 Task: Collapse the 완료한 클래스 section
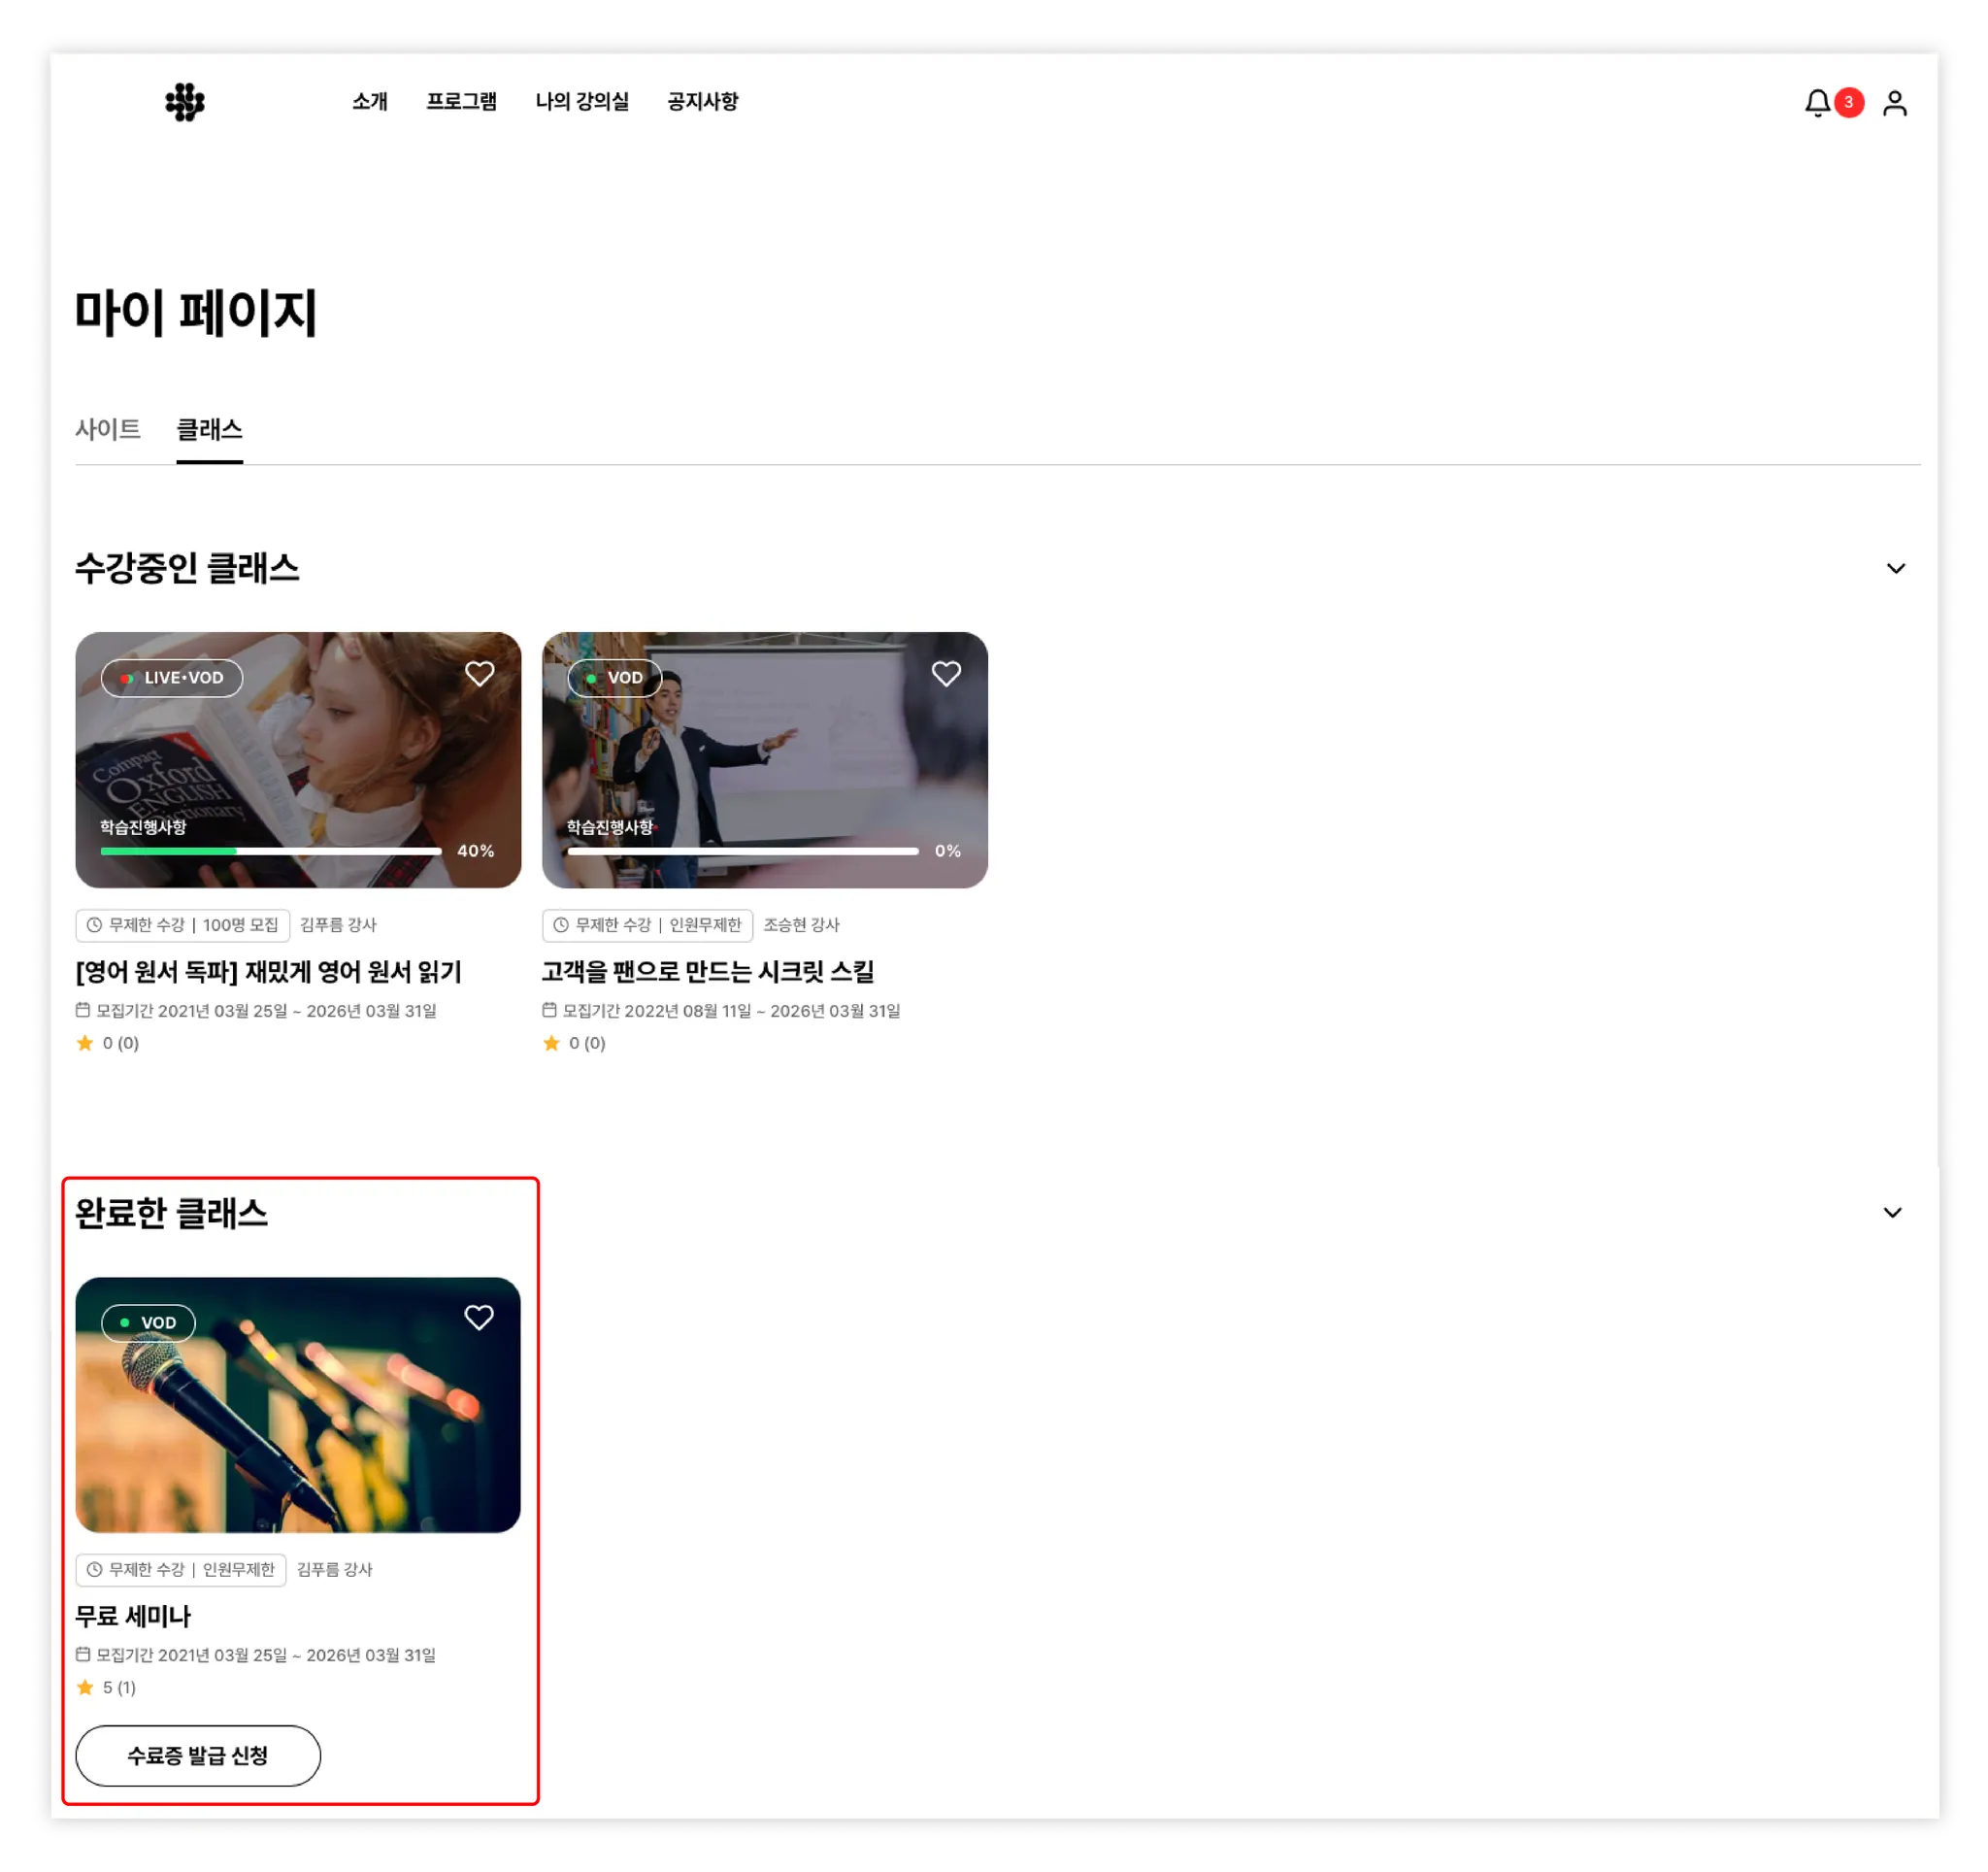[1892, 1213]
